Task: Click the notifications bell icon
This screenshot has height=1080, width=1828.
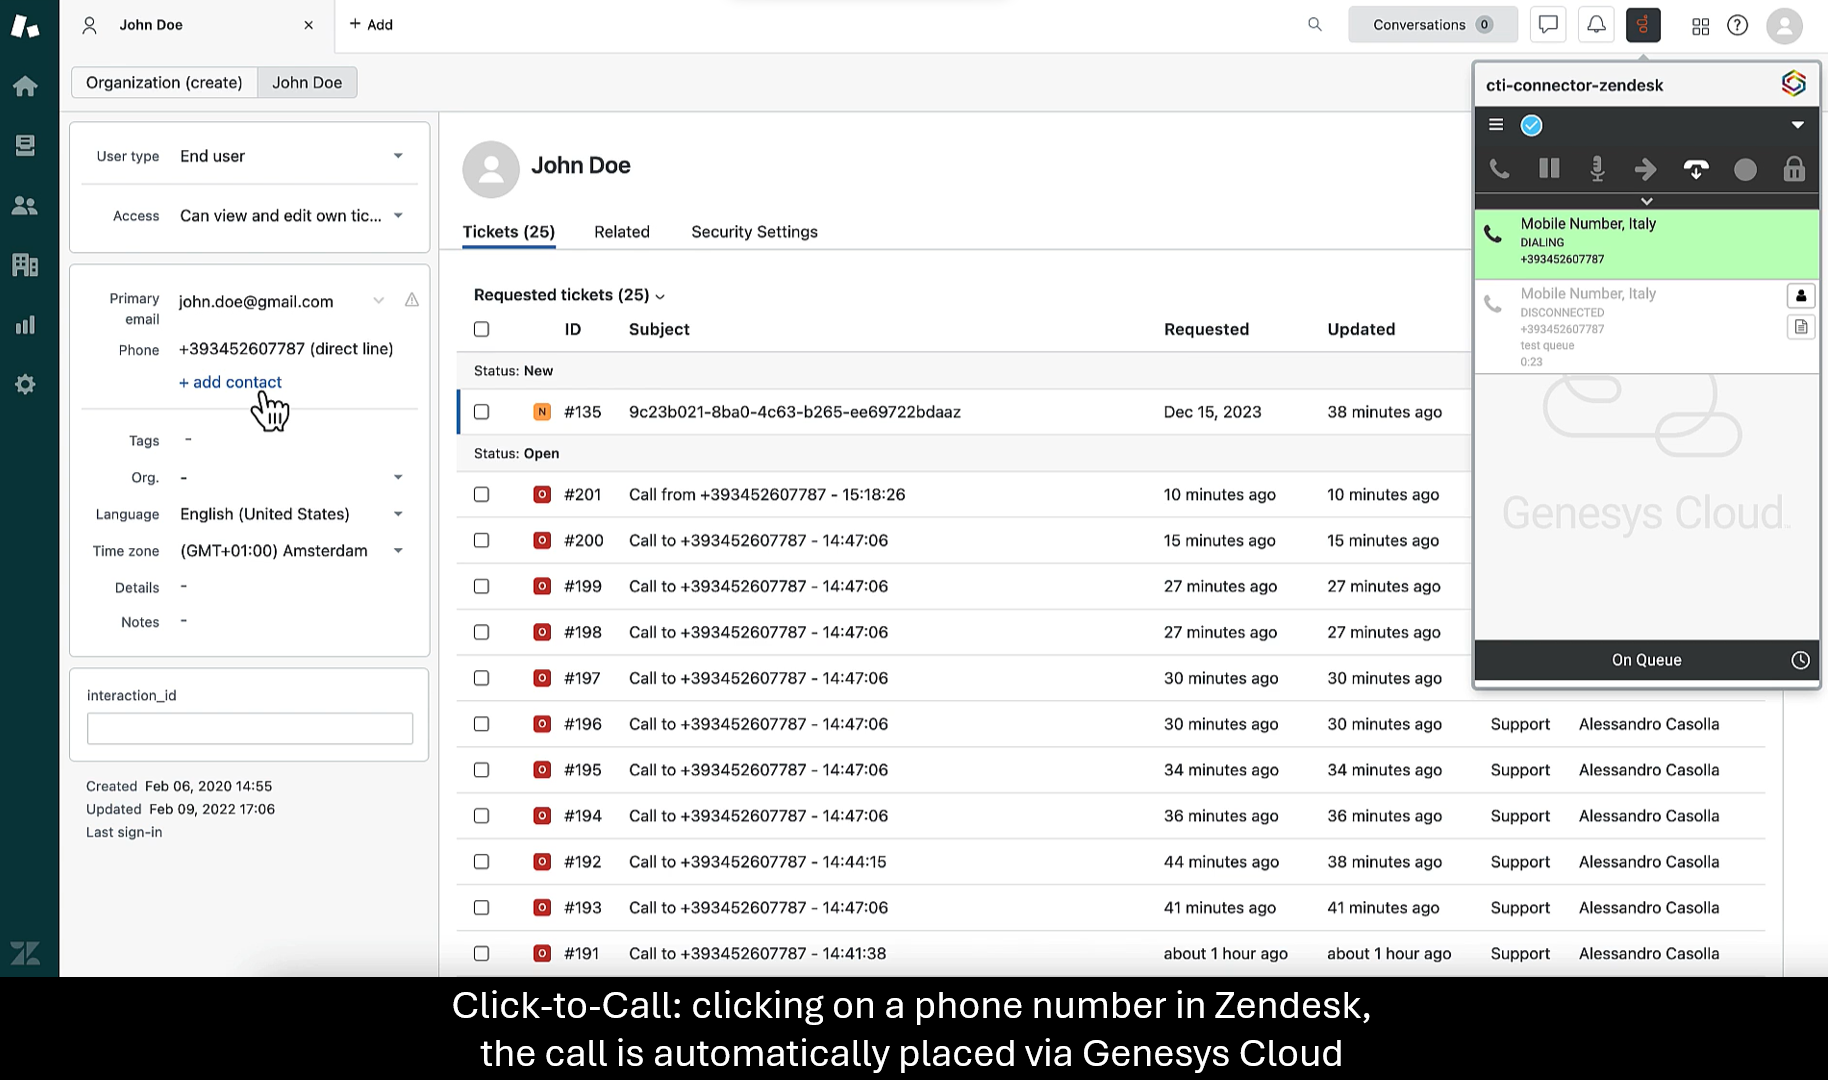Action: coord(1596,25)
